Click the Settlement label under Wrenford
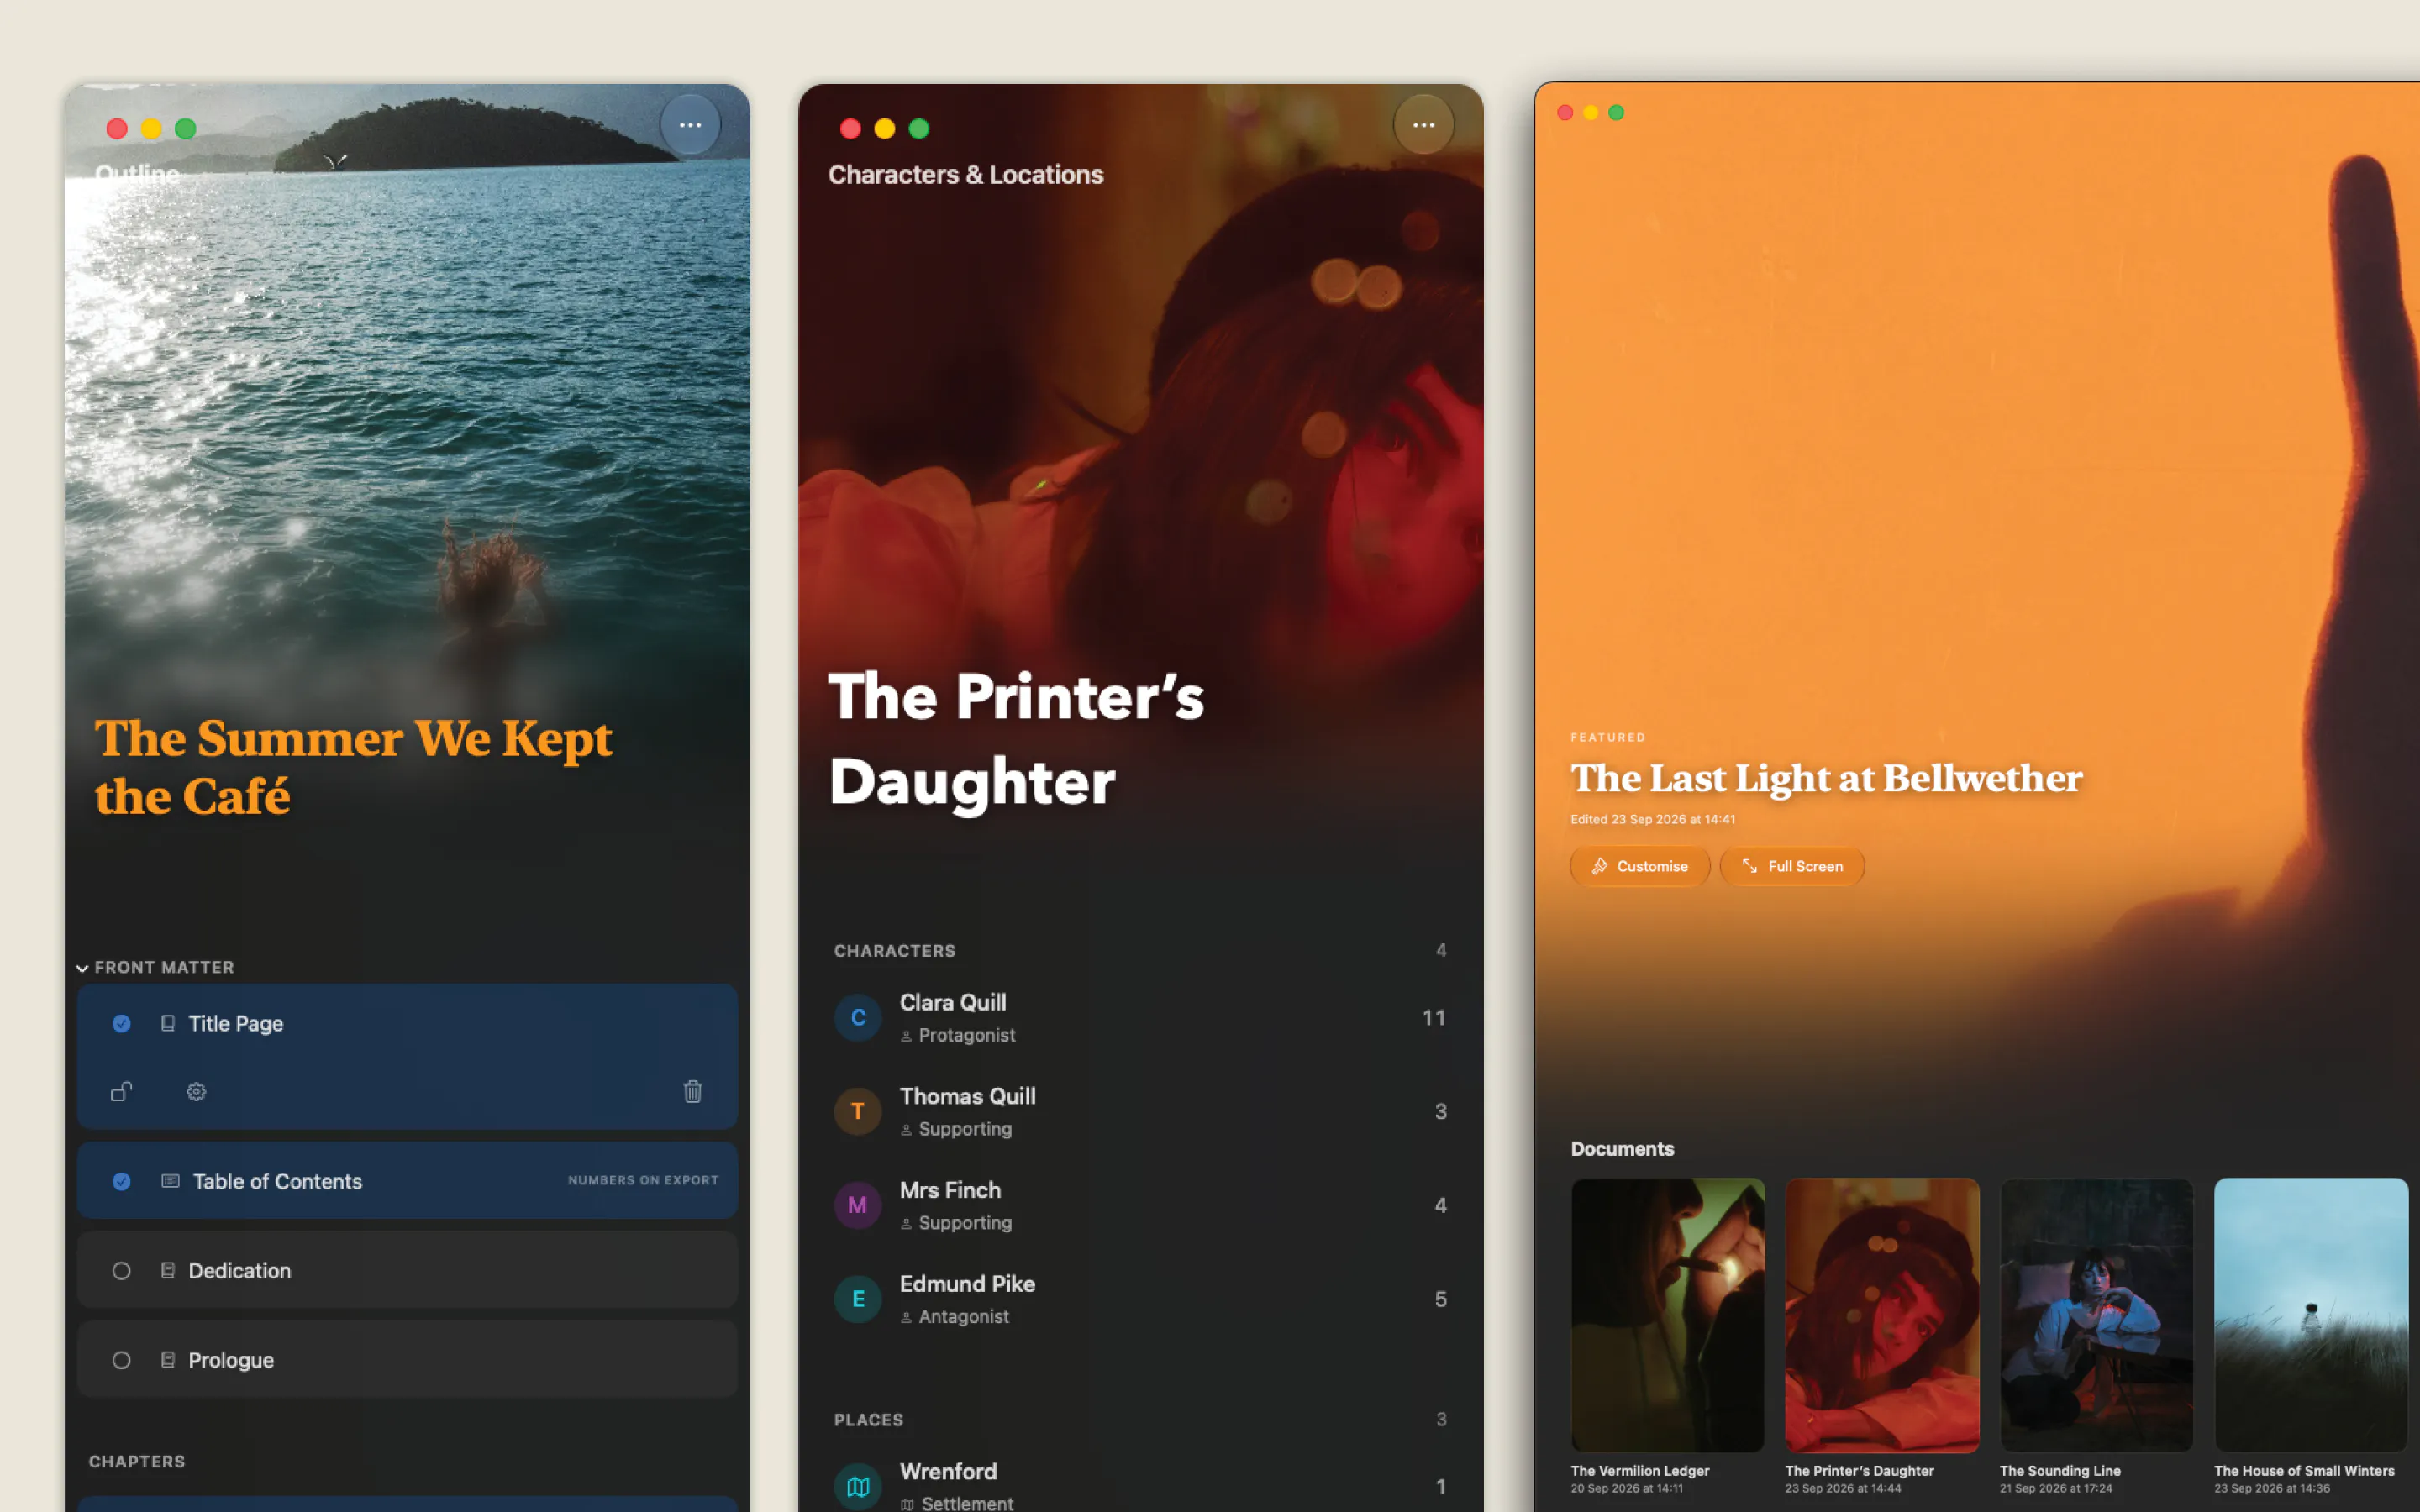Screen dimensions: 2420x1512 tap(967, 1503)
